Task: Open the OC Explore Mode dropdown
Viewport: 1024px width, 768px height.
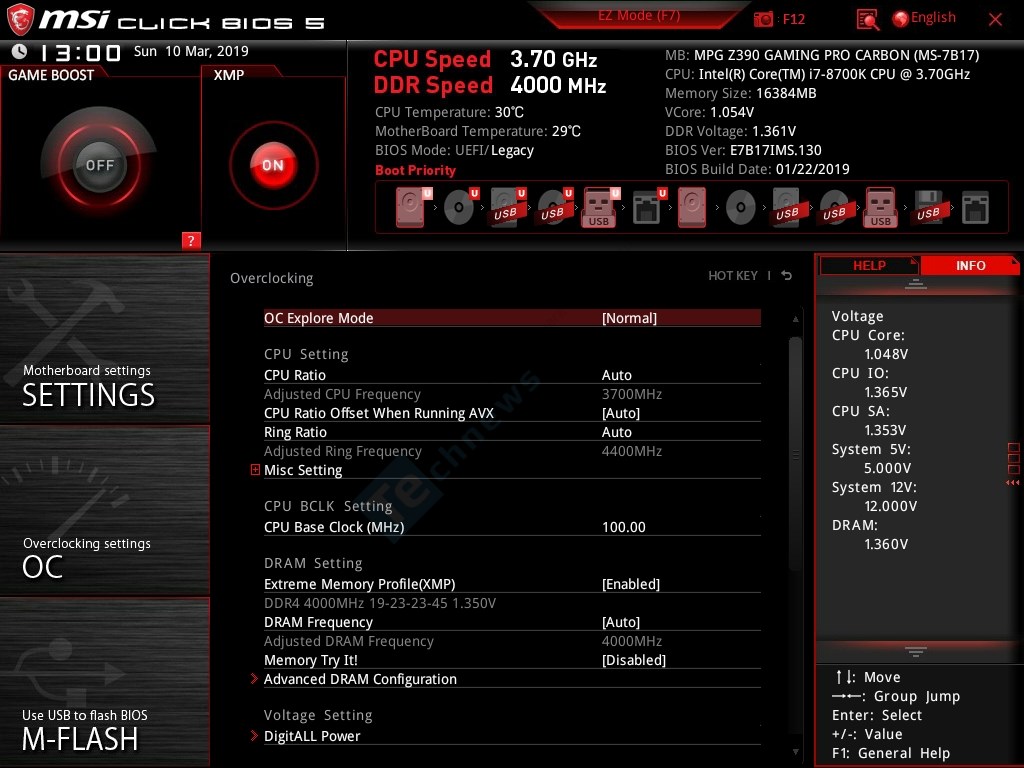Action: pos(629,318)
